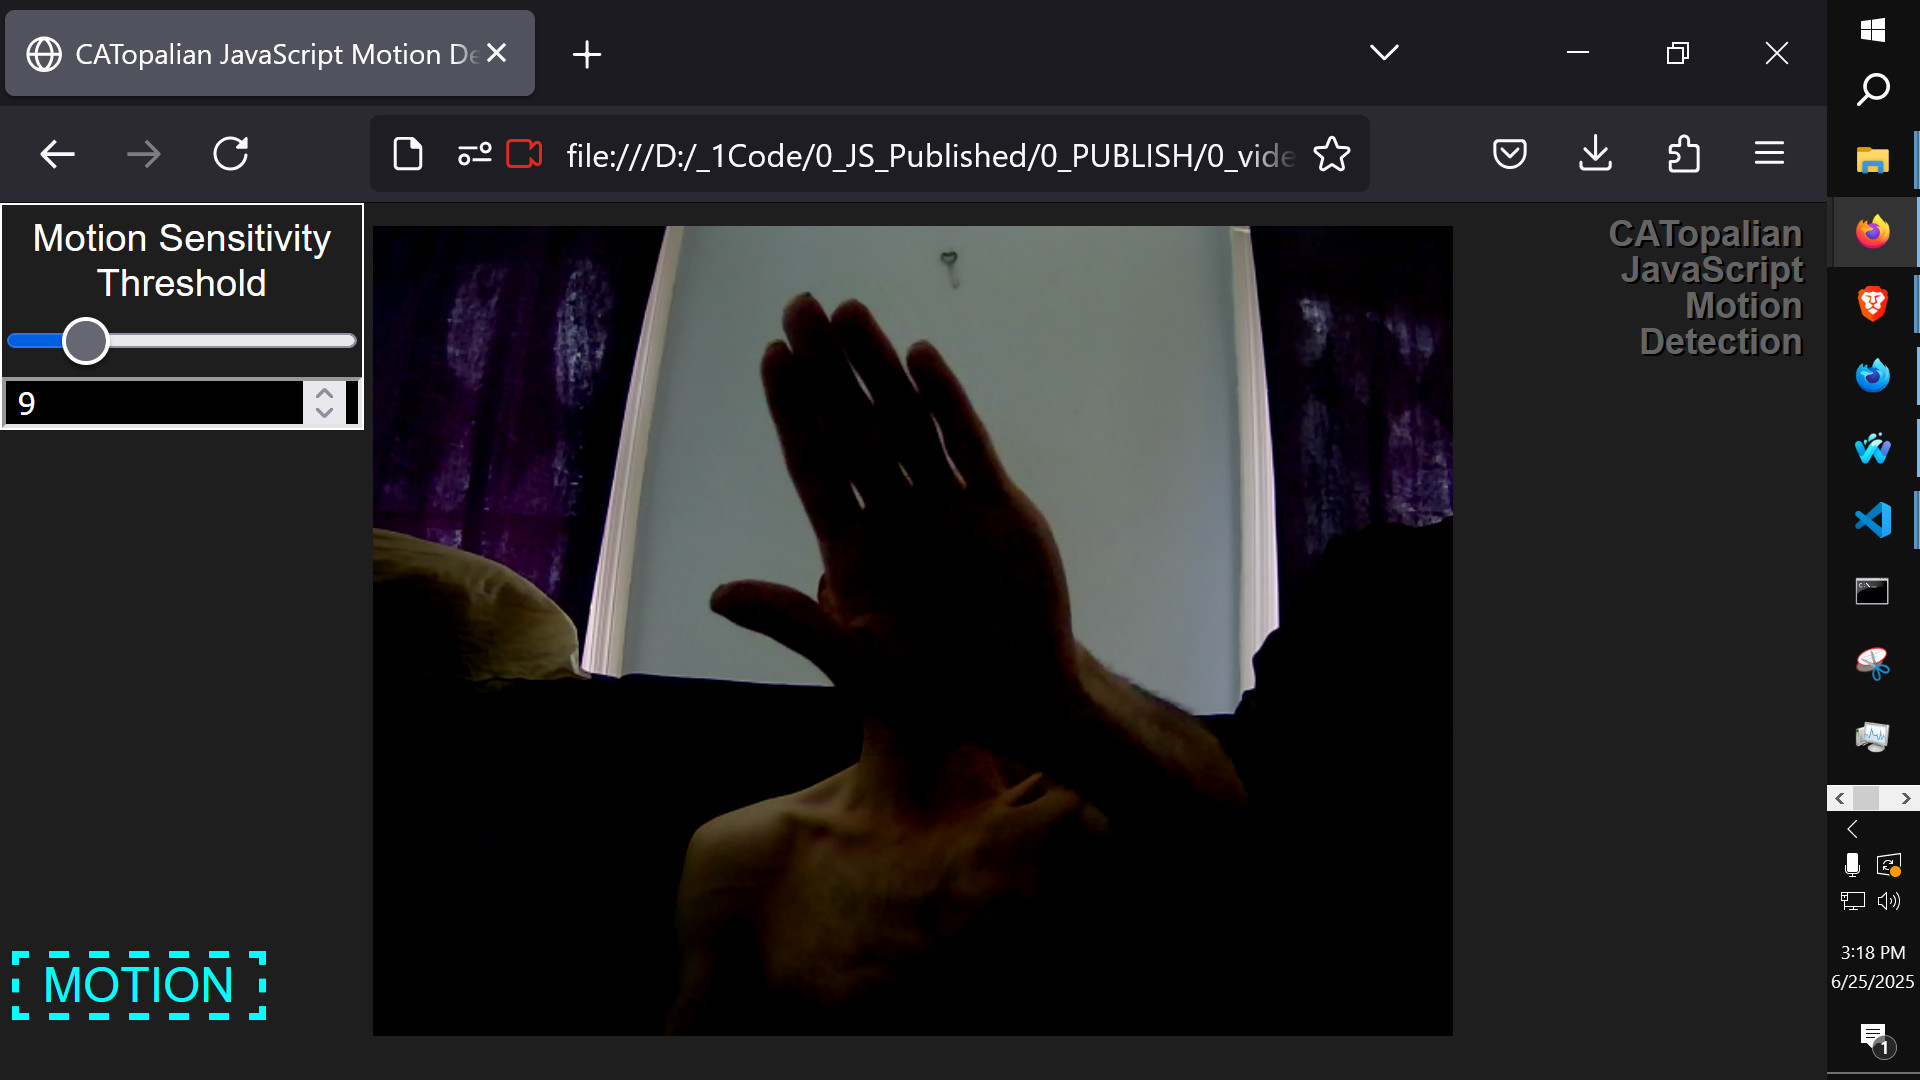This screenshot has height=1080, width=1920.
Task: Expand the list all tabs chevron
Action: tap(1384, 52)
